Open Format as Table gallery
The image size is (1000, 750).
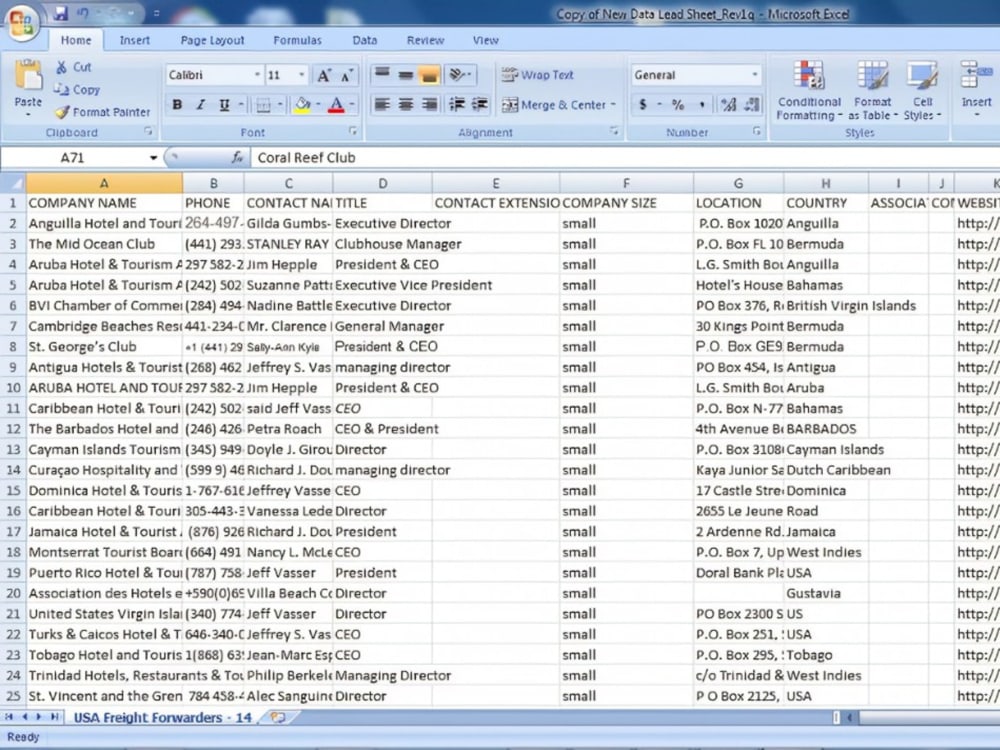[x=872, y=90]
